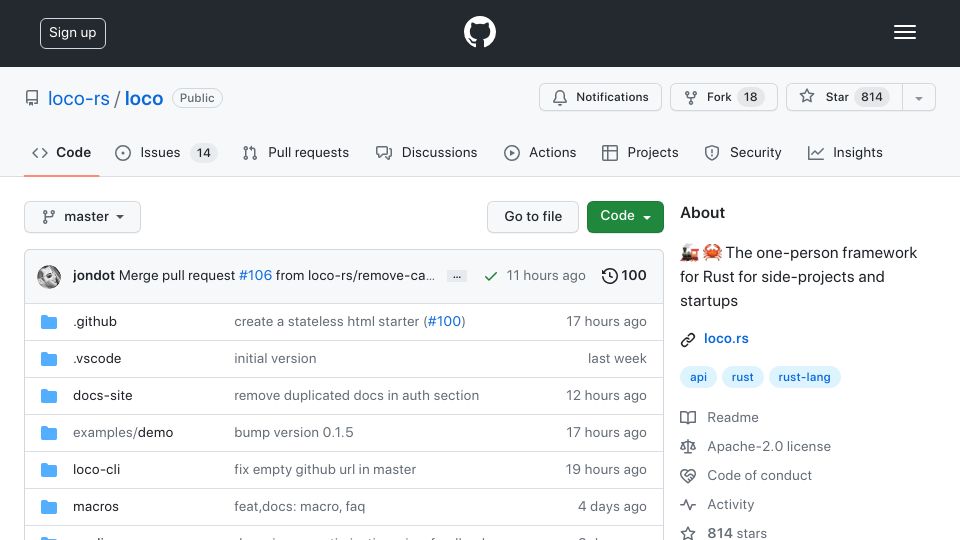Star the repository
The image size is (960, 540).
844,97
